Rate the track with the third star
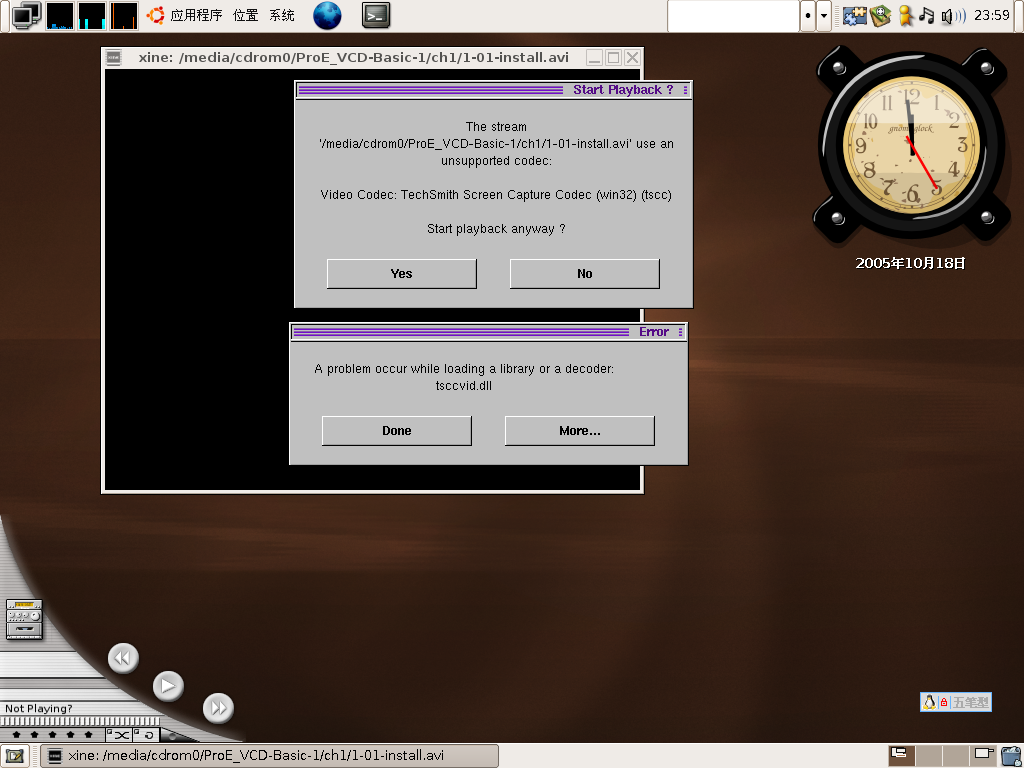The height and width of the screenshot is (768, 1024). 52,735
